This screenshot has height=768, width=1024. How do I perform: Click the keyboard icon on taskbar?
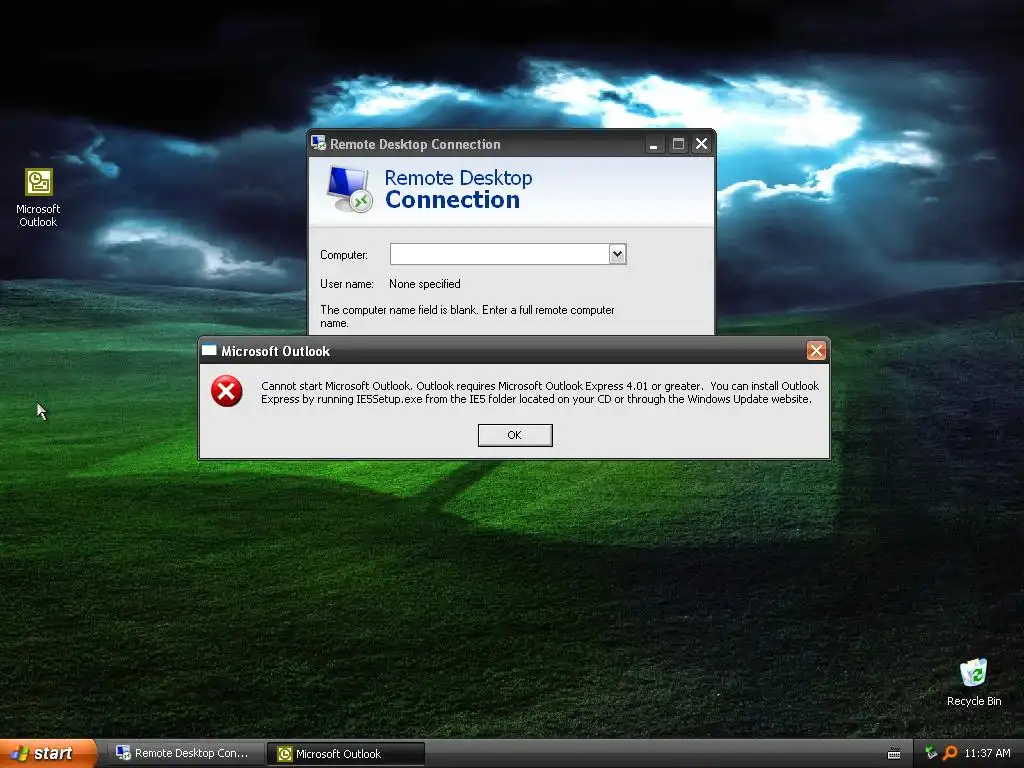pos(894,754)
